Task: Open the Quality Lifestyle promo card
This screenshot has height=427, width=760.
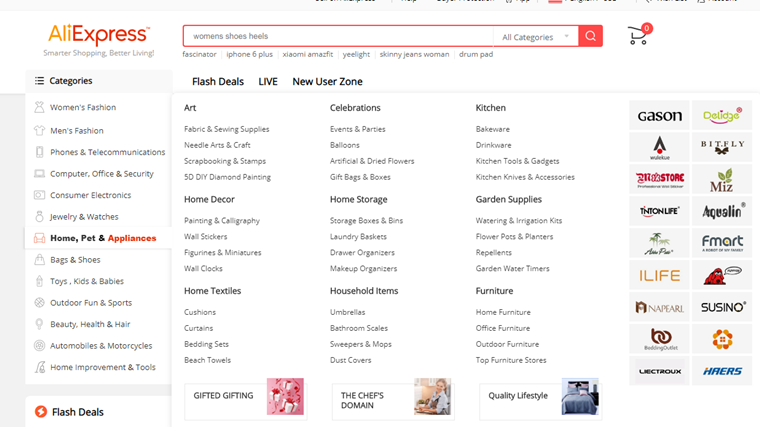Action: pyautogui.click(x=540, y=398)
